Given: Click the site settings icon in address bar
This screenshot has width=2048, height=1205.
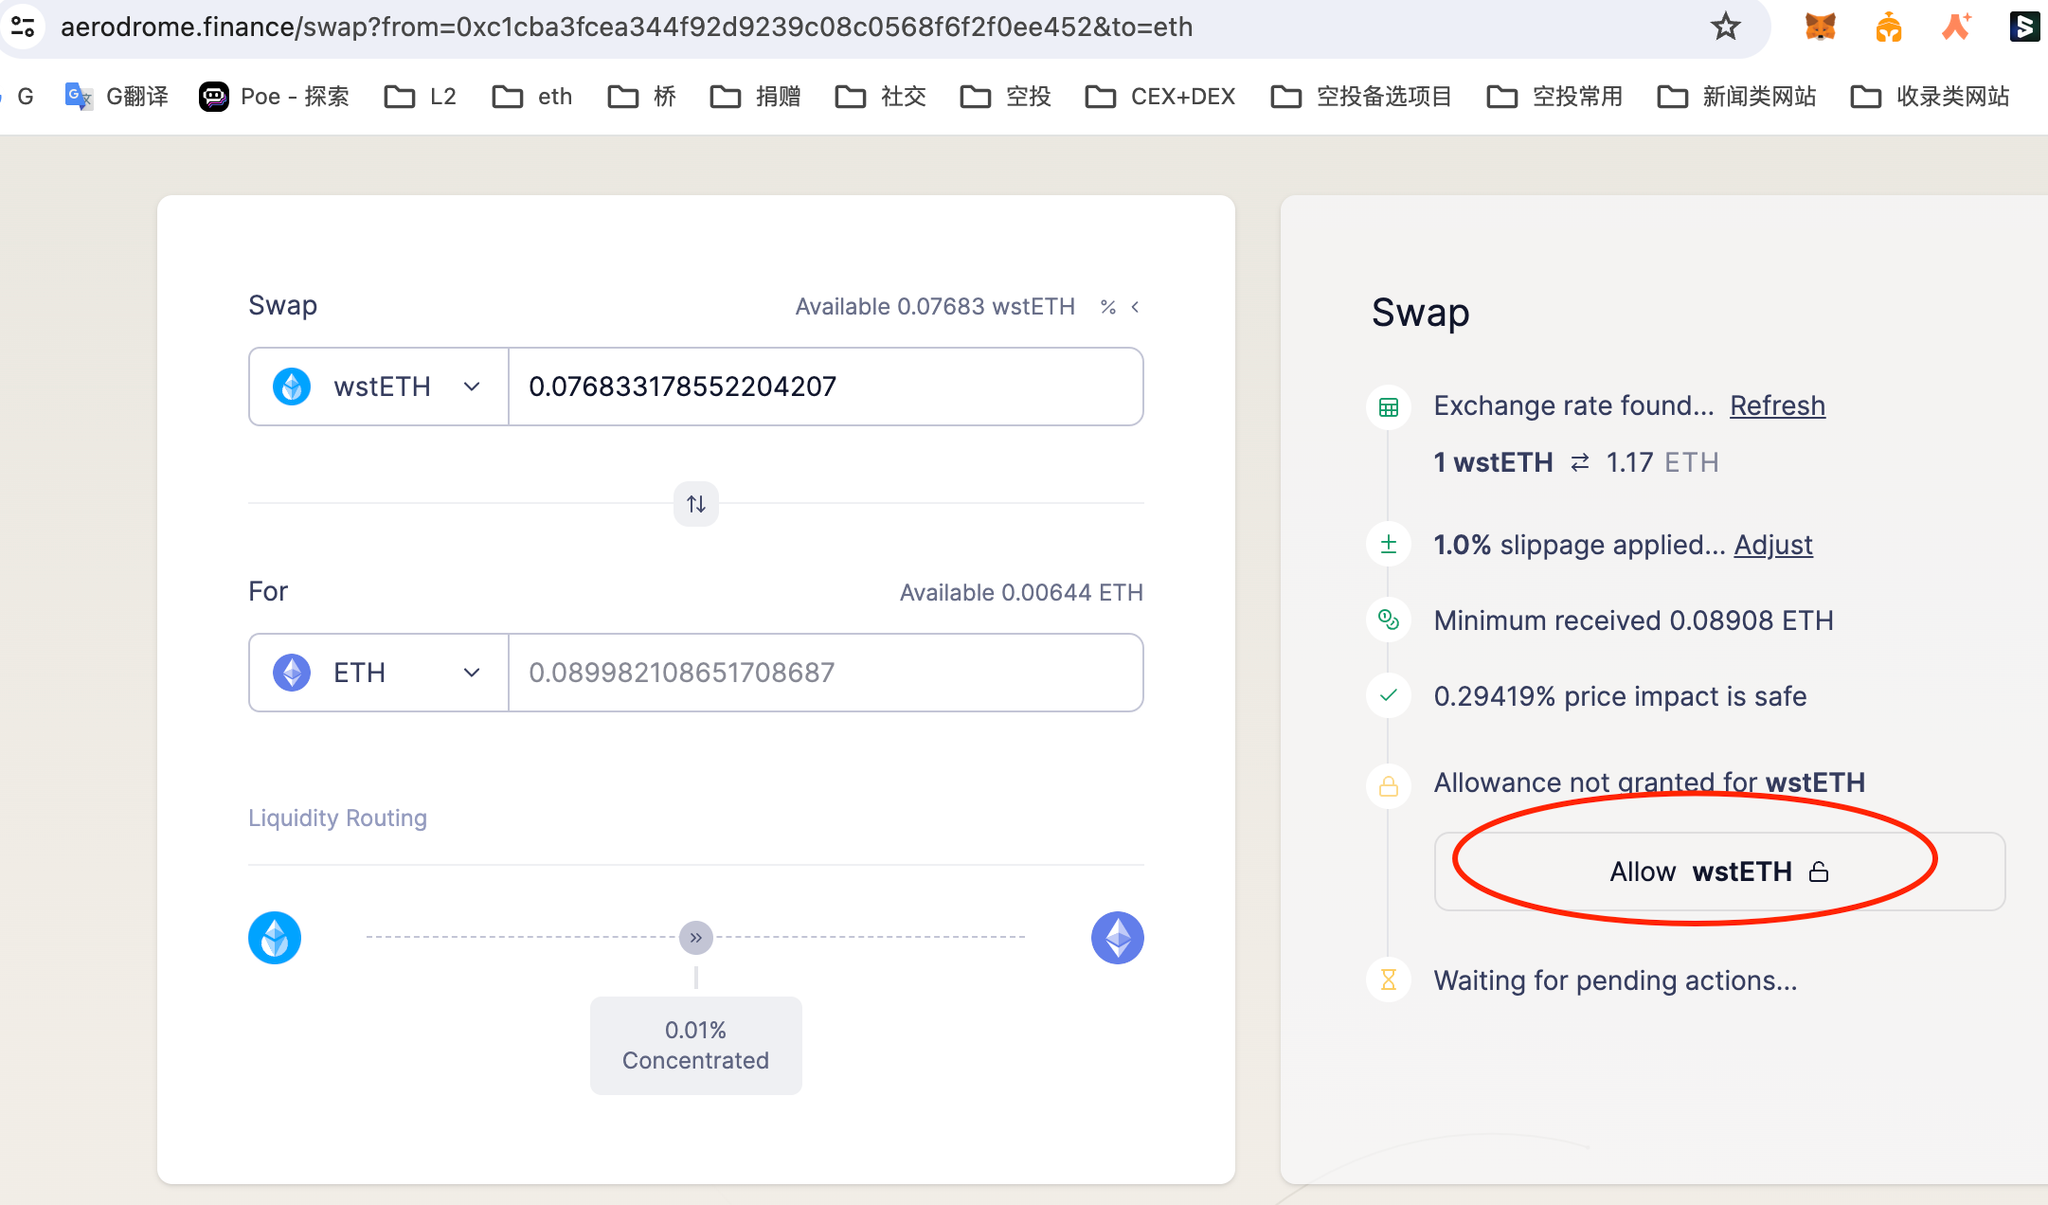Looking at the screenshot, I should (x=24, y=27).
